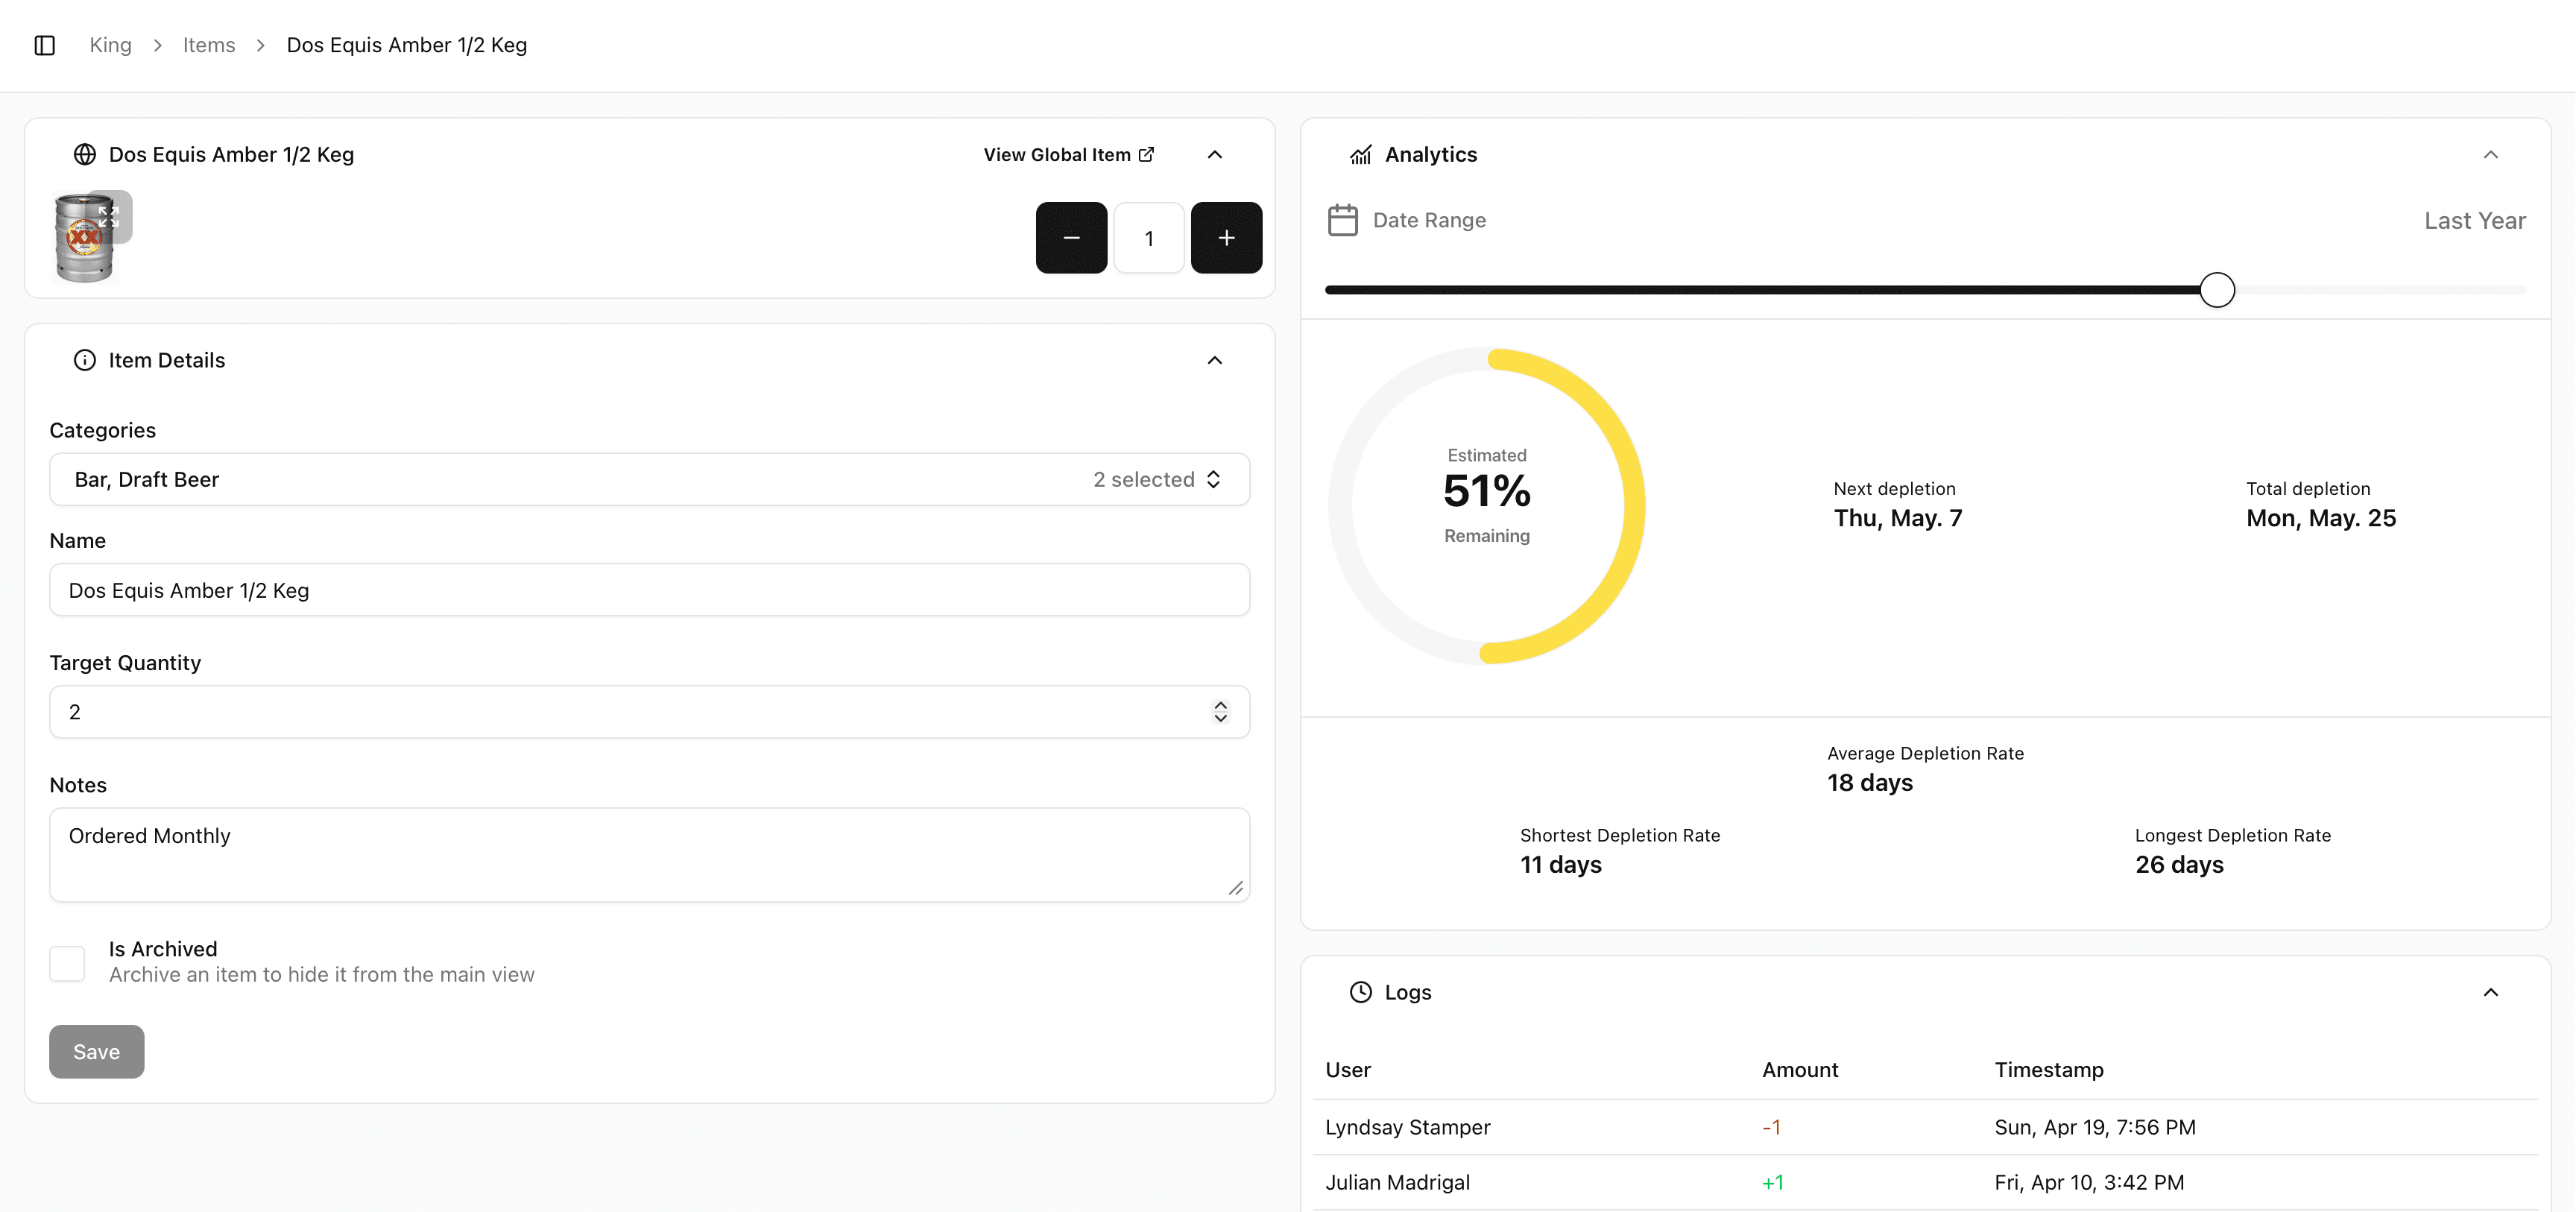This screenshot has height=1212, width=2576.
Task: Click timestamp Fri, Apr 10, 3:42 PM
Action: pyautogui.click(x=2089, y=1182)
